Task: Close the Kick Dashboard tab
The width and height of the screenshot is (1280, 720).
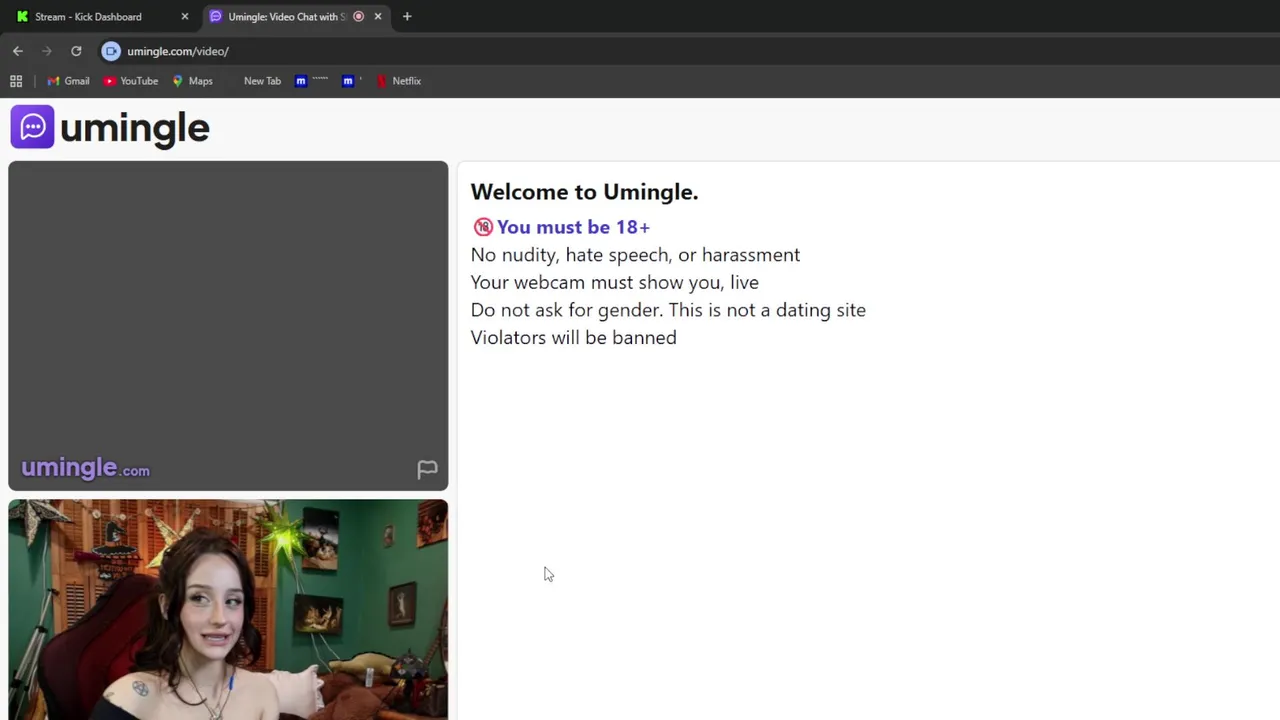Action: pyautogui.click(x=184, y=16)
